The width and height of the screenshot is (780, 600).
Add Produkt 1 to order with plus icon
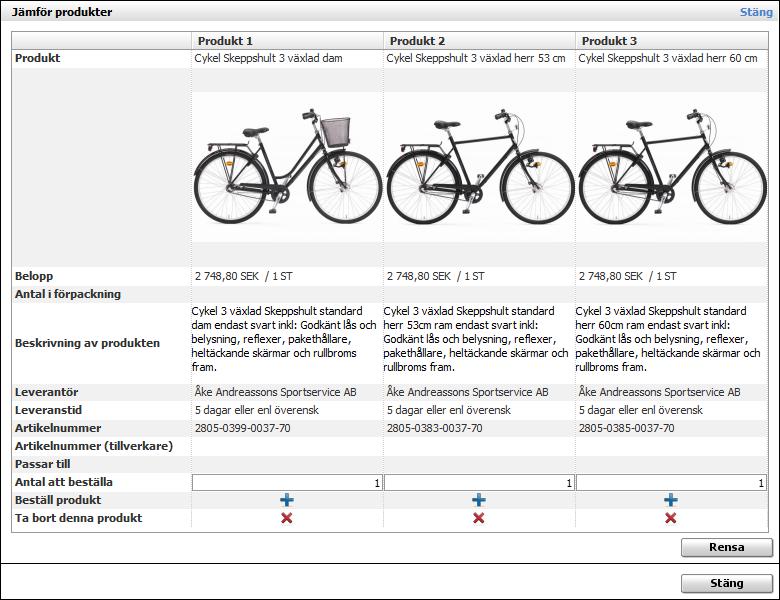point(287,500)
